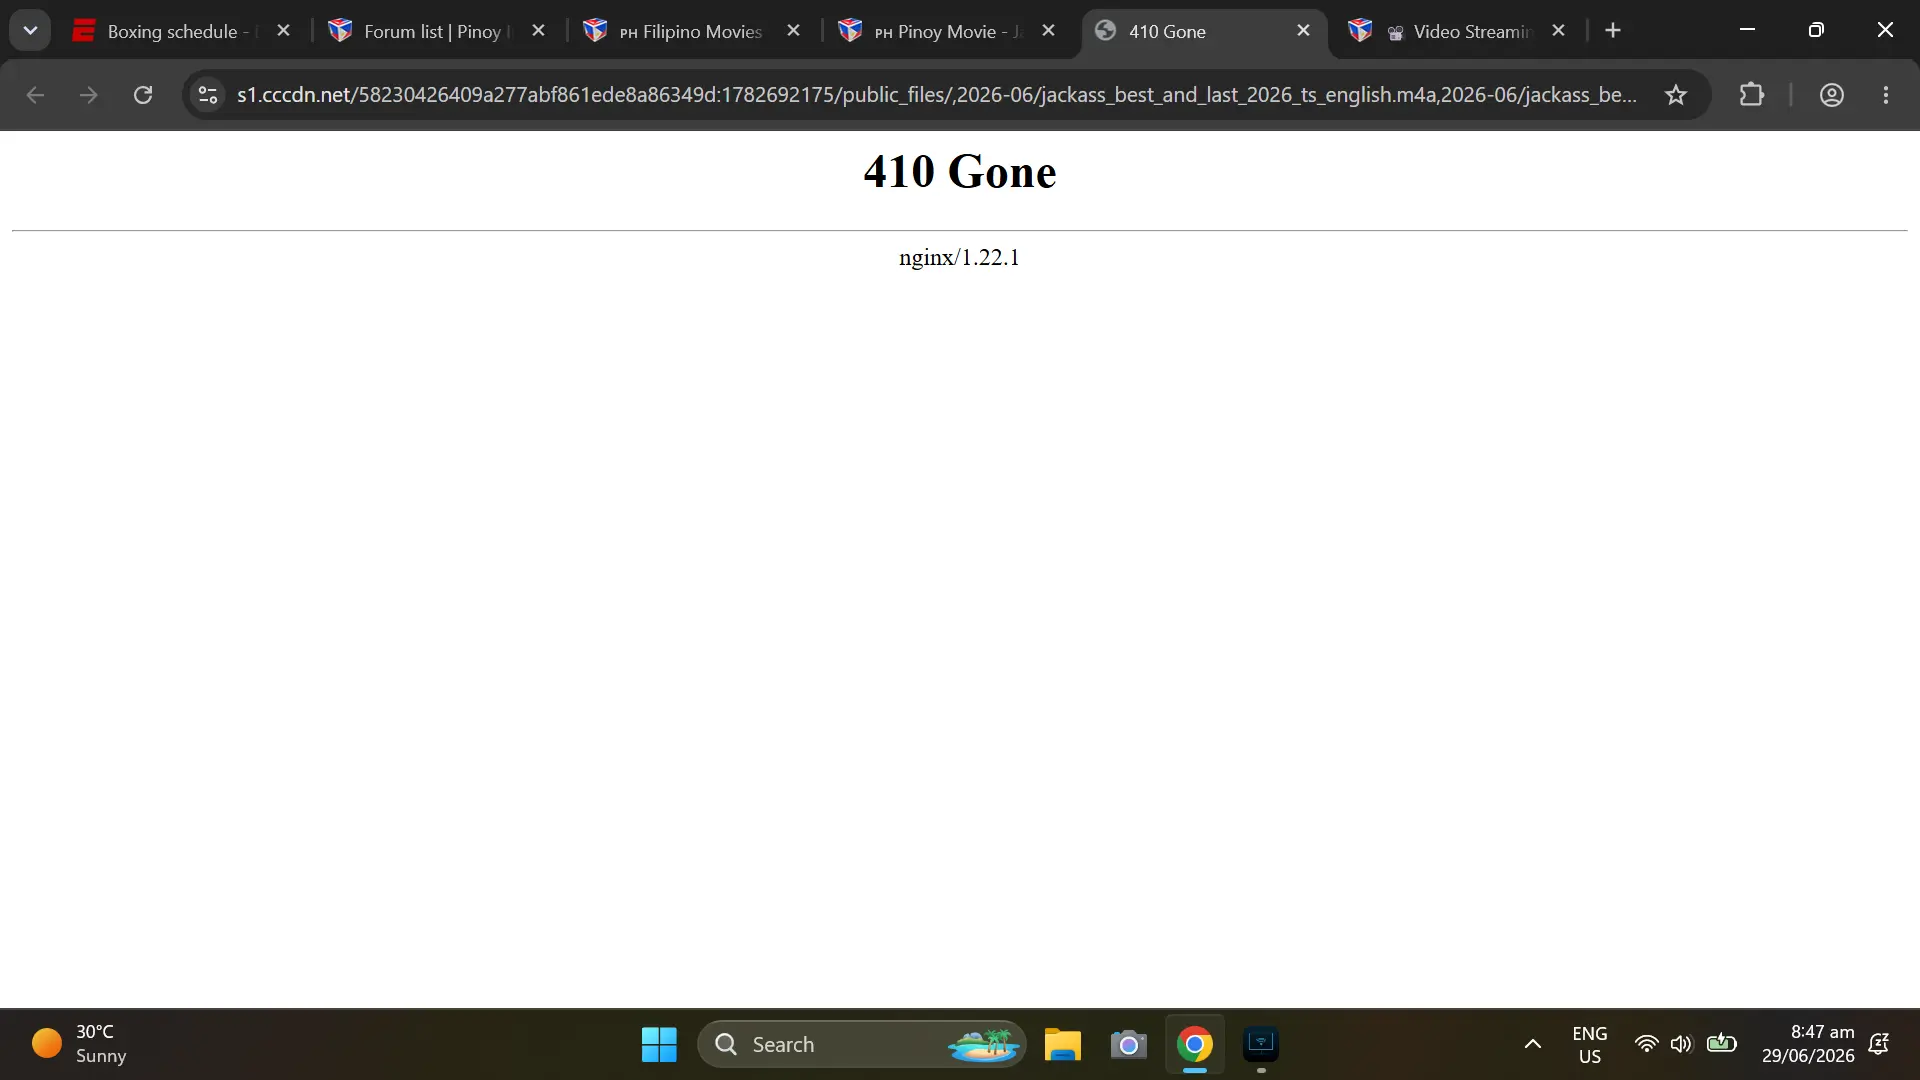Click the s1.cccdn.net address bar URL
Image resolution: width=1920 pixels, height=1080 pixels.
point(937,95)
